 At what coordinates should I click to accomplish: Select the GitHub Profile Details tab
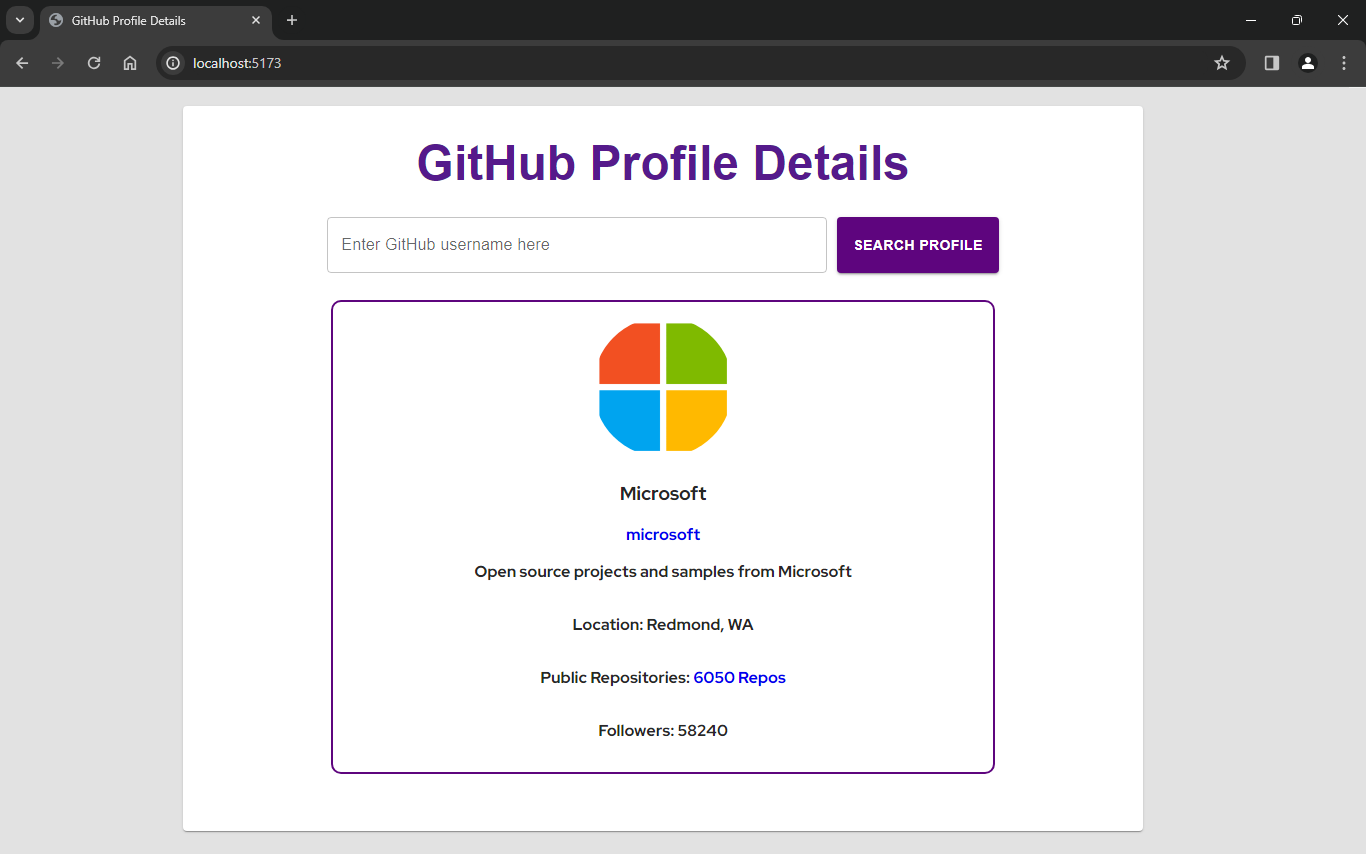point(155,20)
